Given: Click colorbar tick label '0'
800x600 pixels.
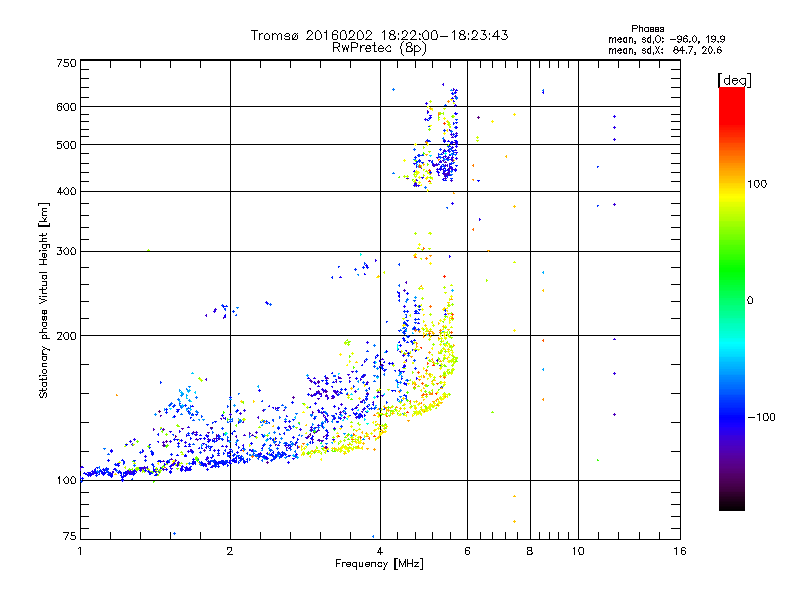Looking at the screenshot, I should click(x=750, y=301).
